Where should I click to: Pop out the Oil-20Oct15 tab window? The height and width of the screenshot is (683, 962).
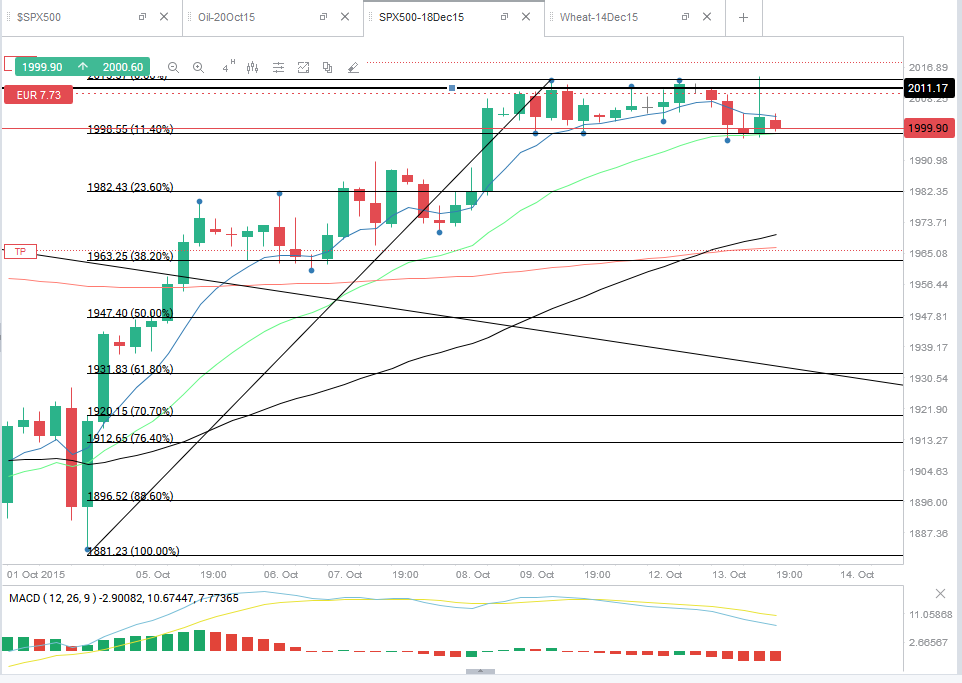pyautogui.click(x=323, y=17)
